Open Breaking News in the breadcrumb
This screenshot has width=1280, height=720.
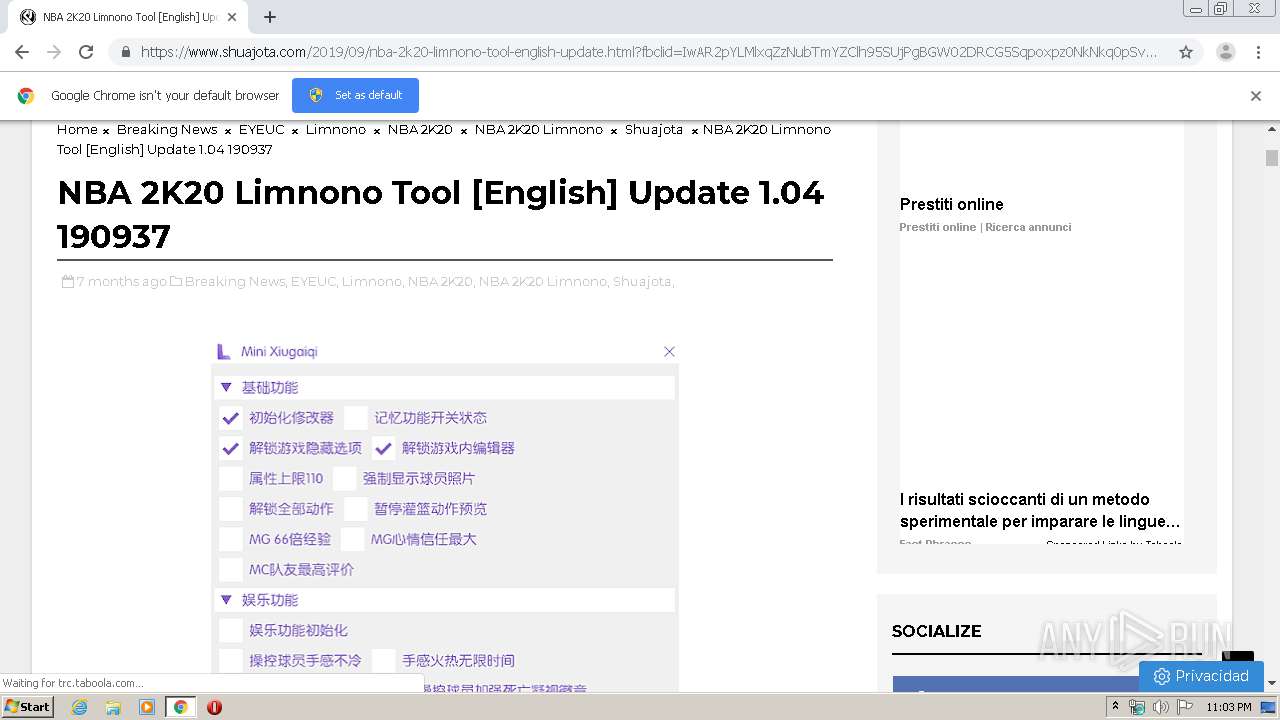pos(167,130)
